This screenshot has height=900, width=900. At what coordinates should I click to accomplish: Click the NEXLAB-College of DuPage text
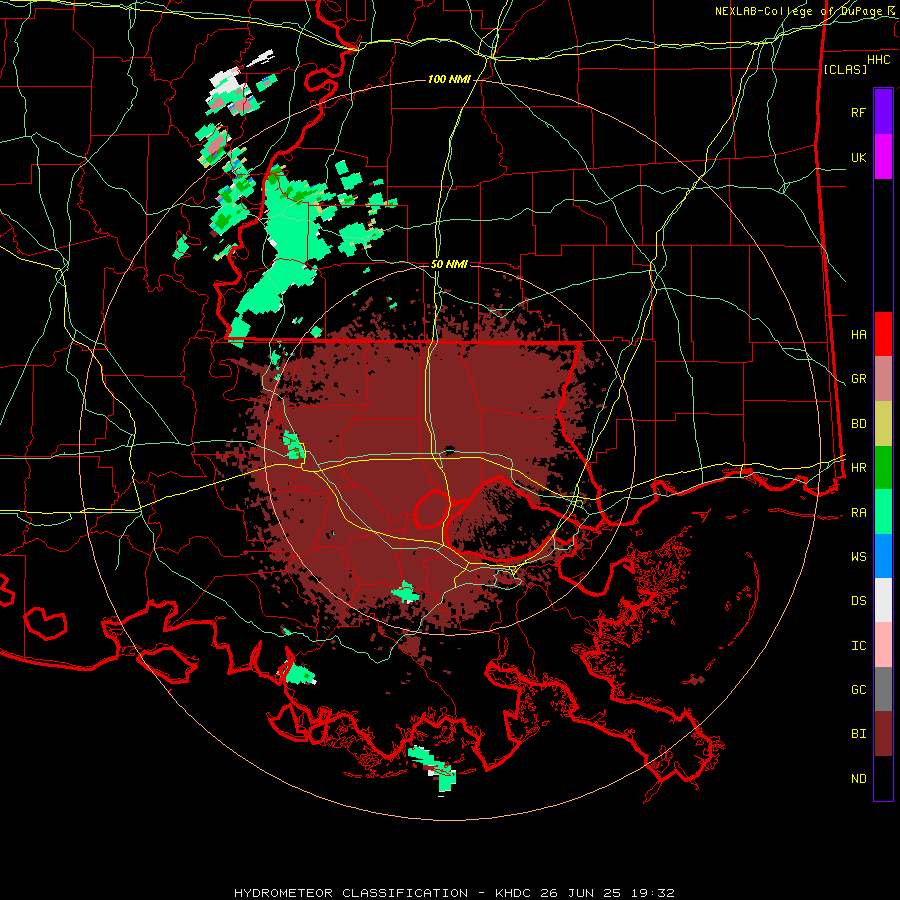pyautogui.click(x=798, y=11)
